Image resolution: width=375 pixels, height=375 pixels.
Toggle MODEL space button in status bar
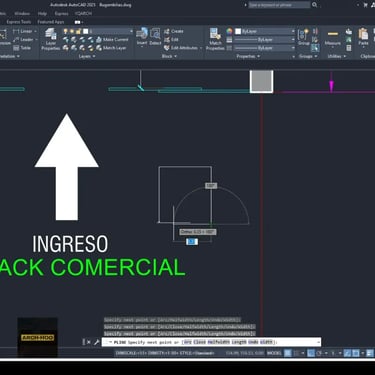point(274,353)
